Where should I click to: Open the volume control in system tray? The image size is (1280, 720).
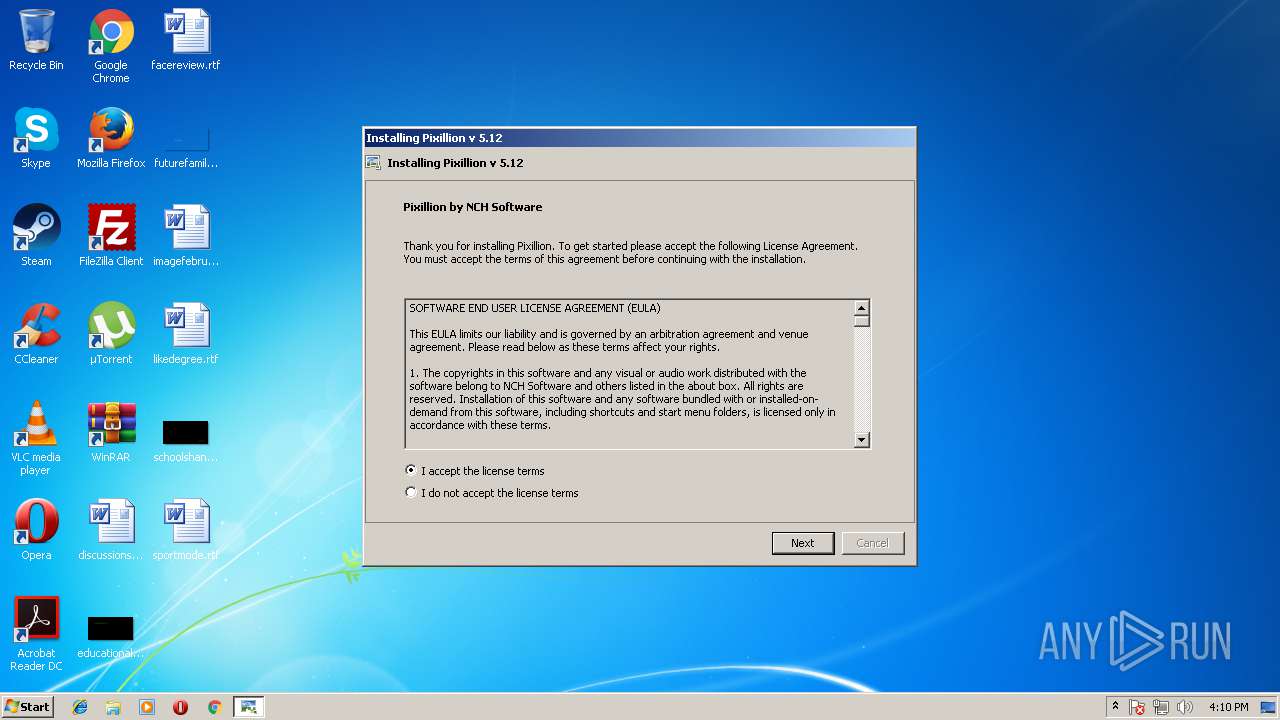tap(1185, 707)
